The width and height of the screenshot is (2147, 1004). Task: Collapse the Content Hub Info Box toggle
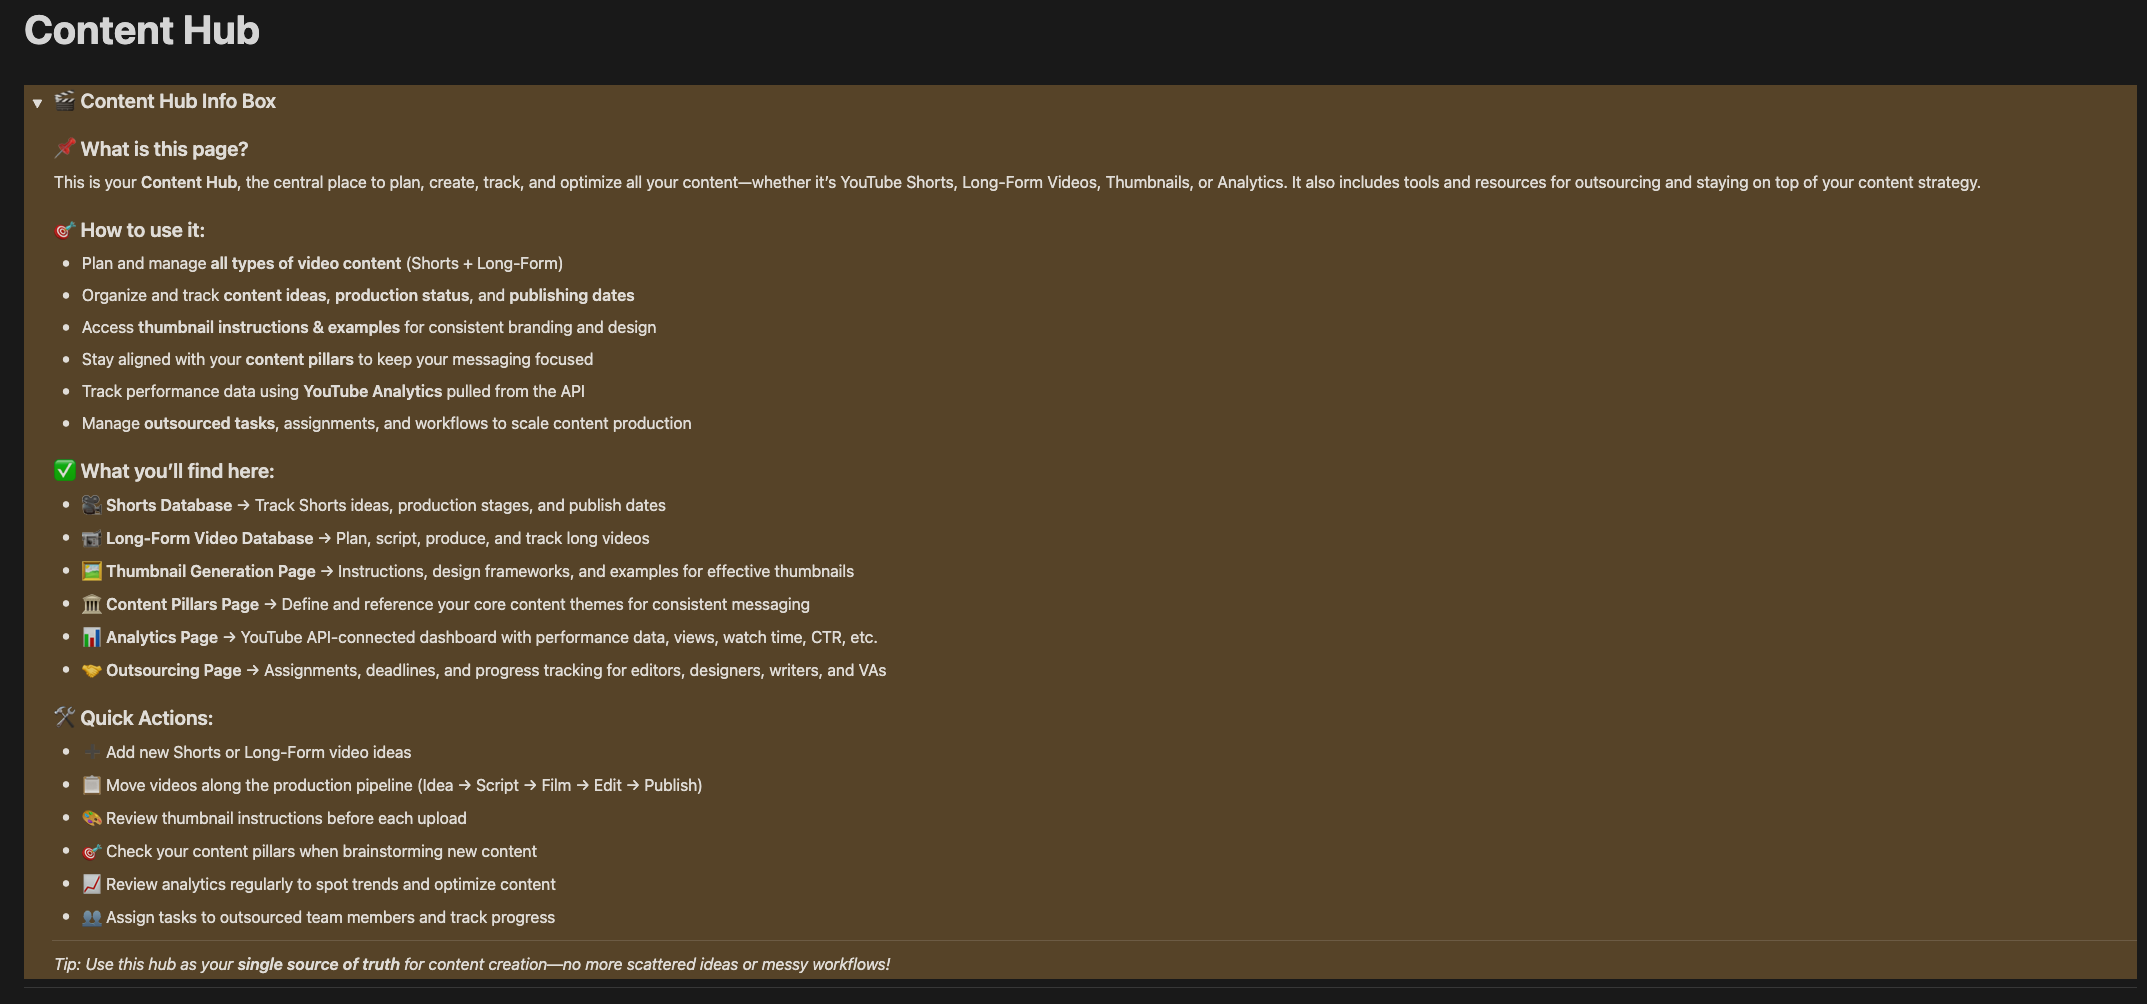pyautogui.click(x=37, y=103)
